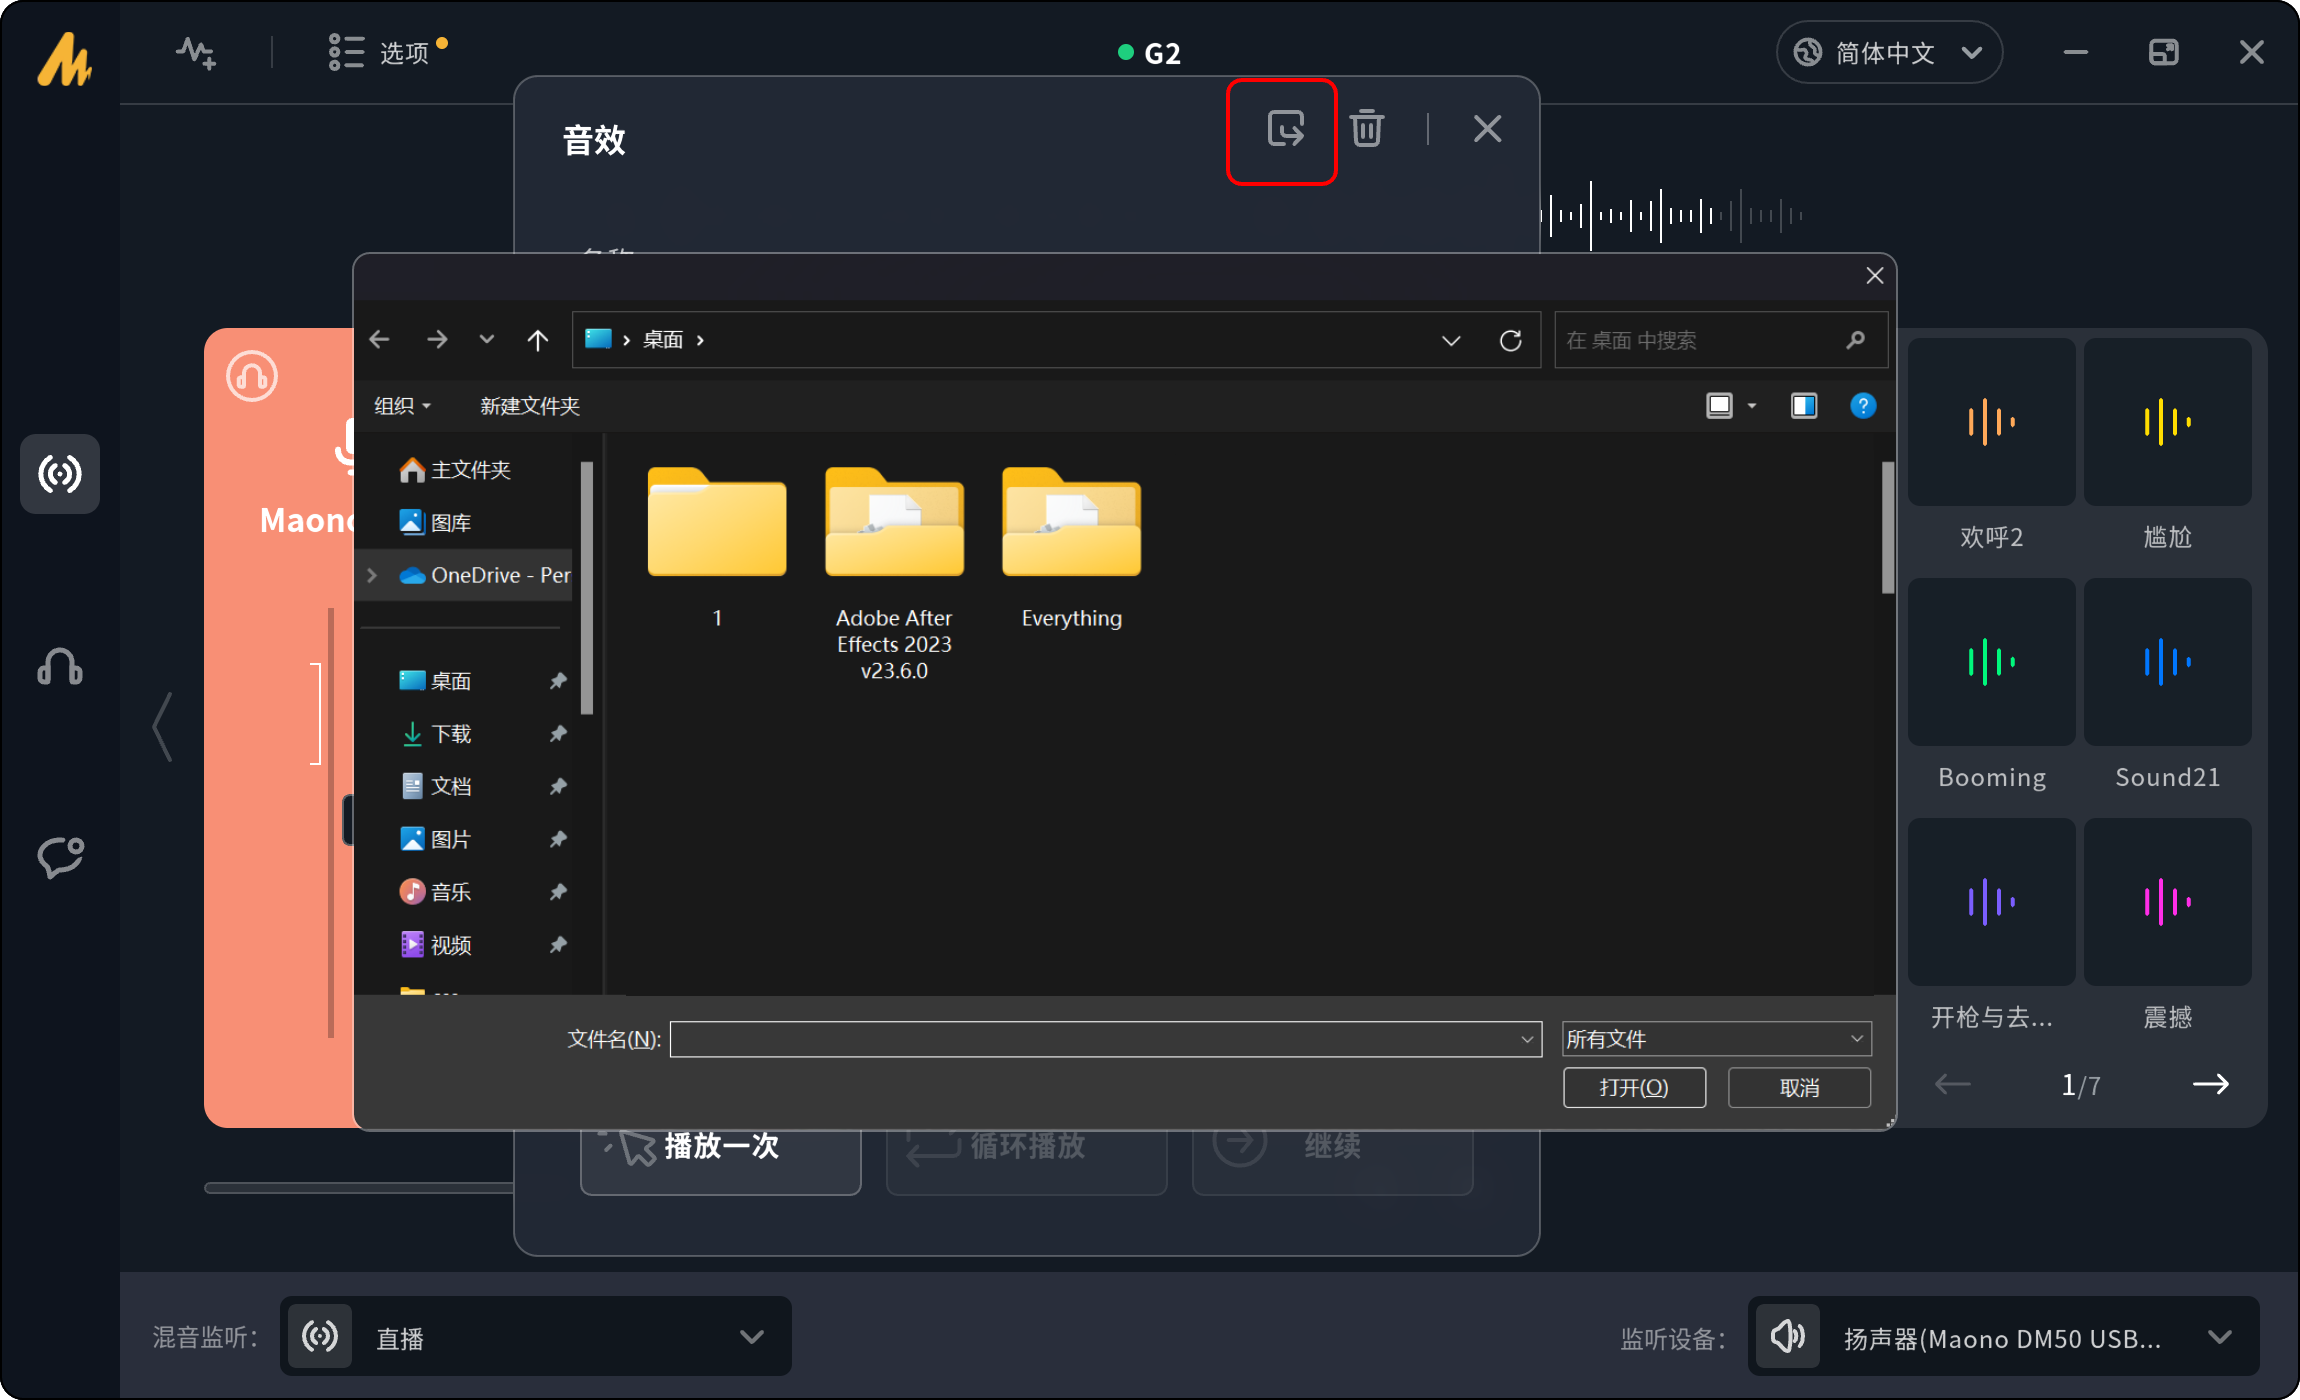The height and width of the screenshot is (1400, 2300).
Task: Play the Sound21 sound pad
Action: click(2167, 662)
